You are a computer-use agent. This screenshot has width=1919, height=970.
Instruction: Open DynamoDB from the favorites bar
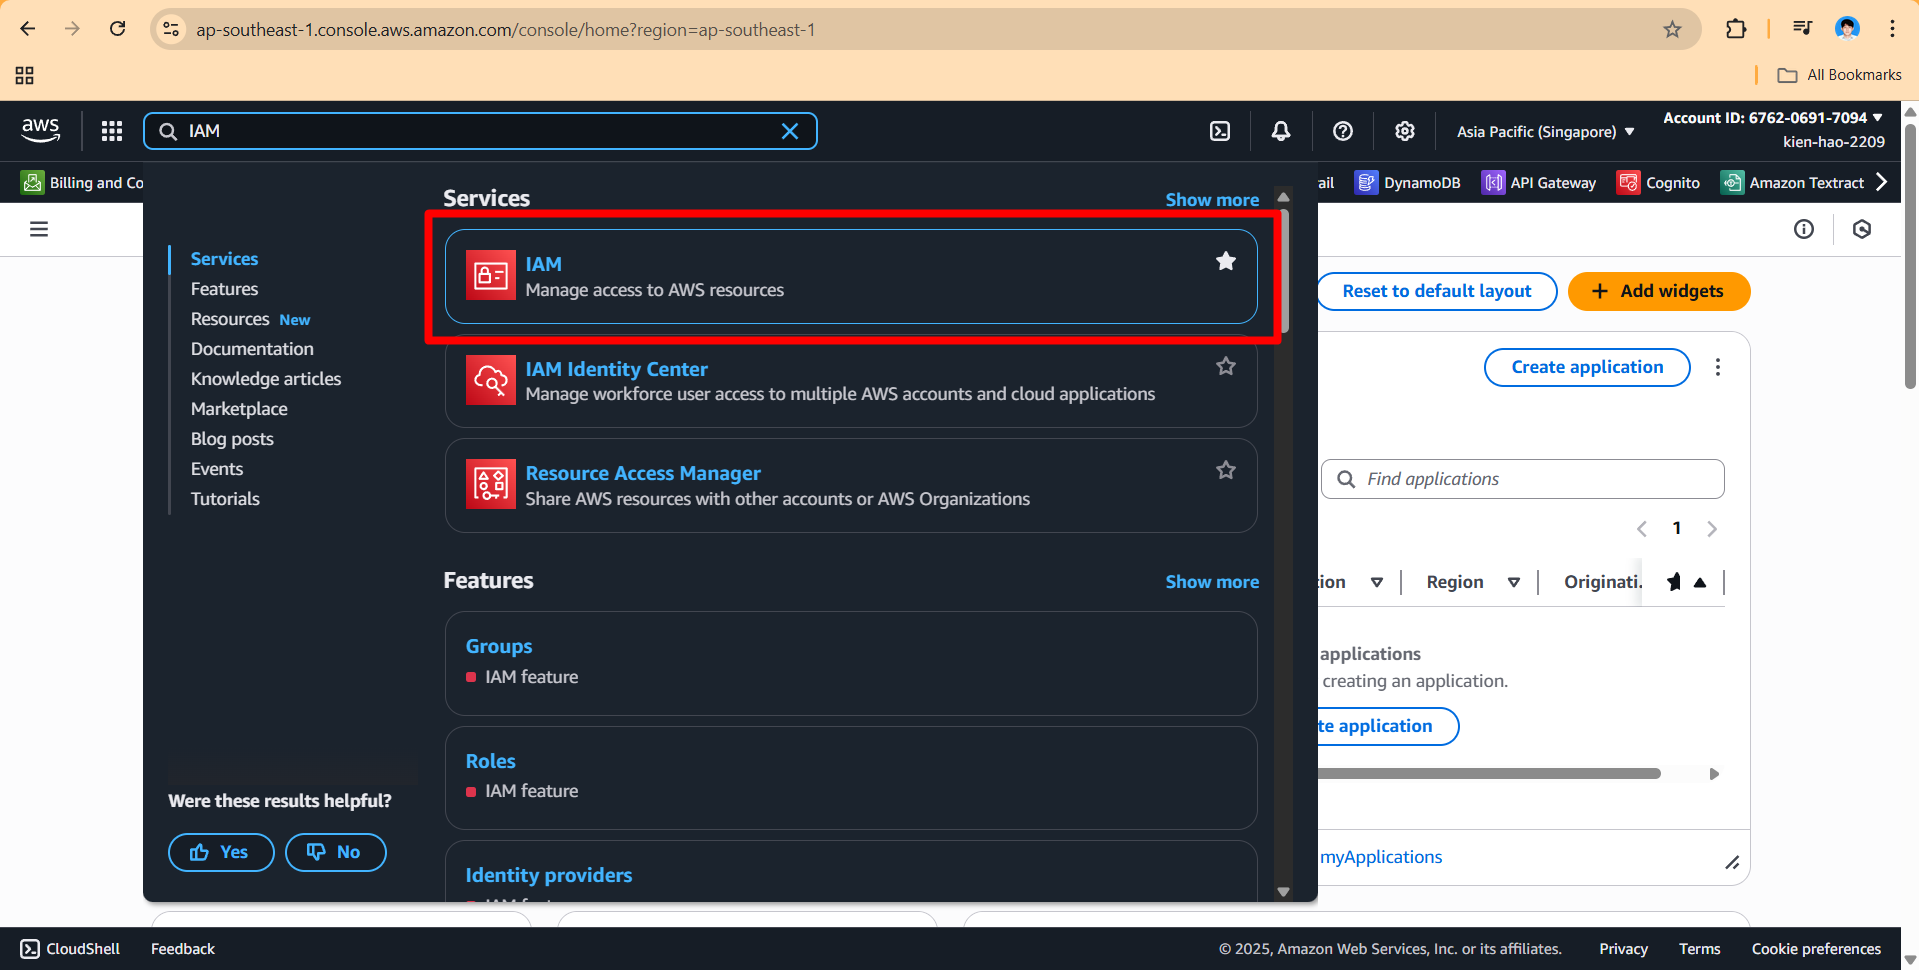click(x=1408, y=182)
